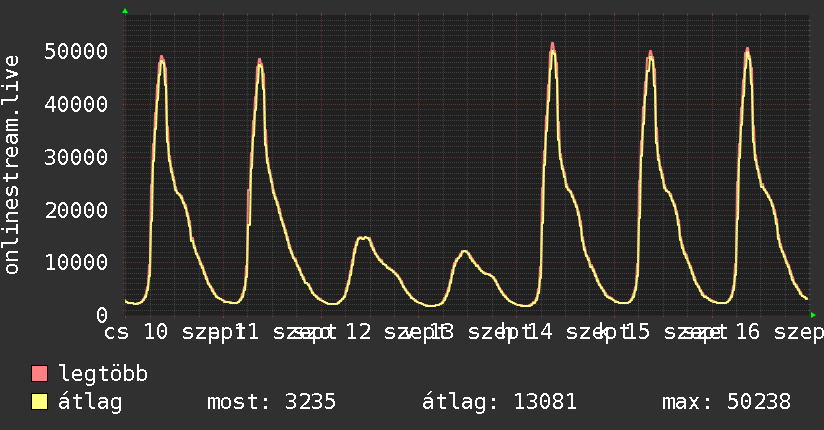Click the 30000 y-axis label
824x430 pixels.
coord(76,157)
